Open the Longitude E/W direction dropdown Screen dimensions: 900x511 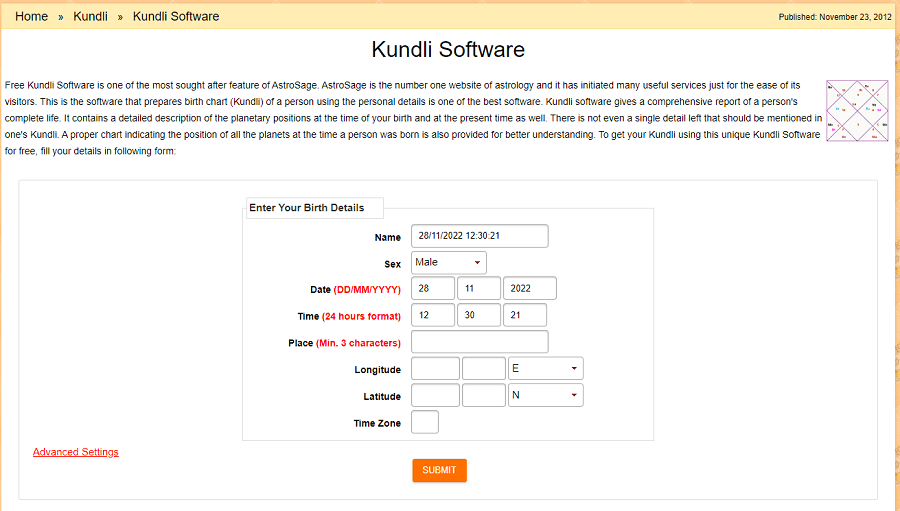[545, 369]
